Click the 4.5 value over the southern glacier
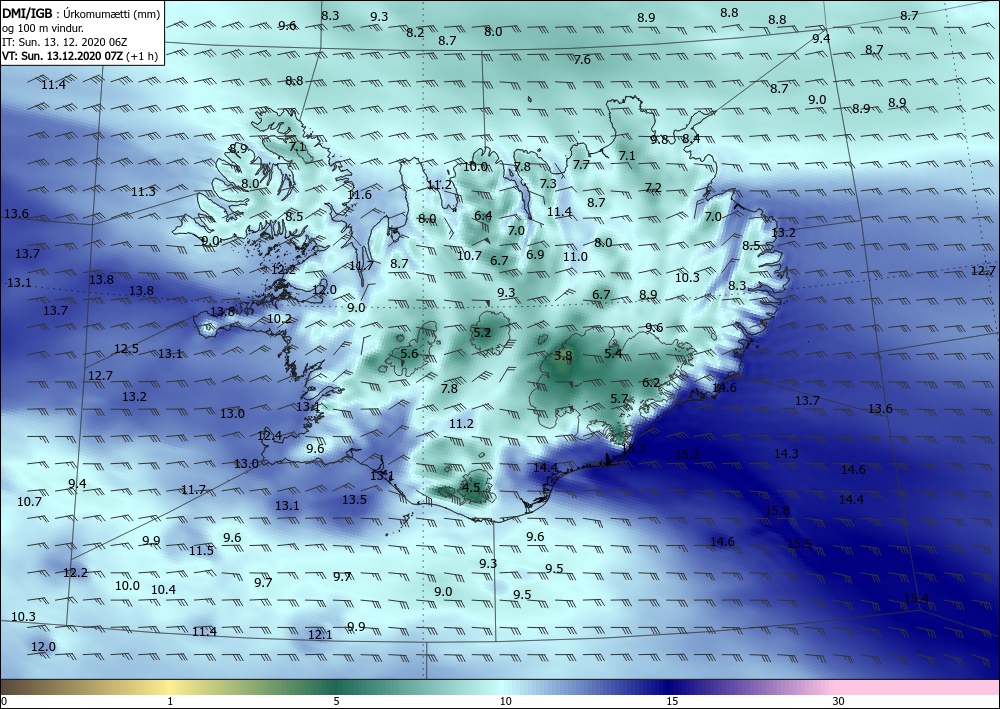Image resolution: width=1000 pixels, height=709 pixels. (x=471, y=487)
